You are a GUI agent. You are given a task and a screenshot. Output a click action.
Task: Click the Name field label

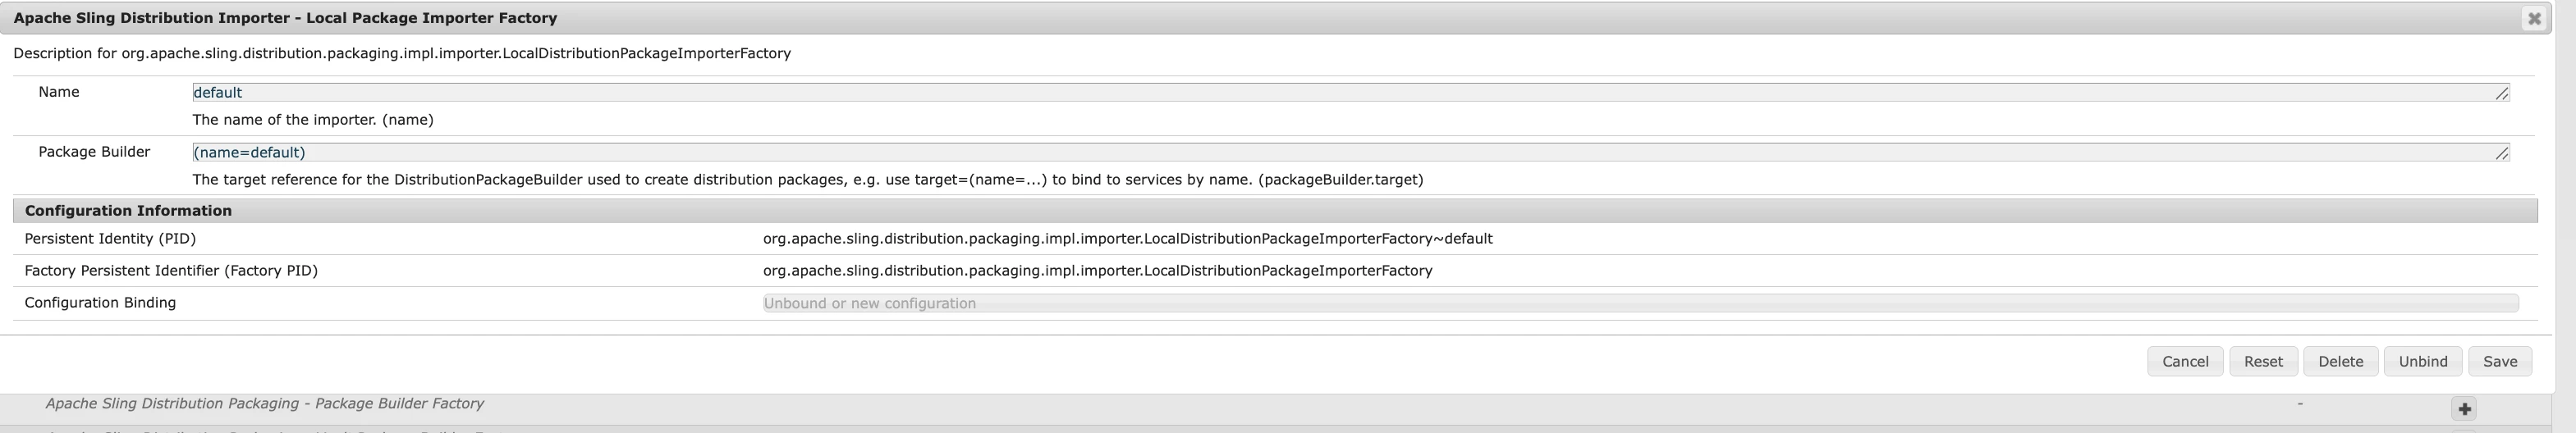point(59,92)
